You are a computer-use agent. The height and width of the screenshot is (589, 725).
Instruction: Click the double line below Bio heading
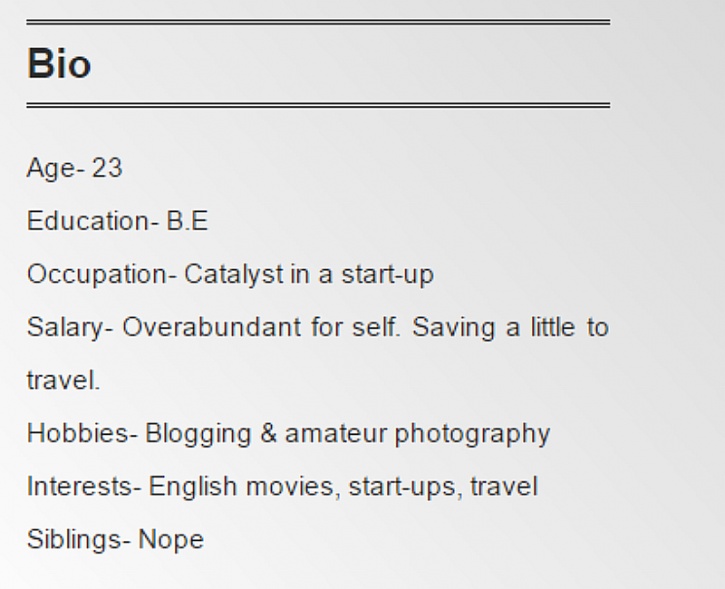pos(318,105)
